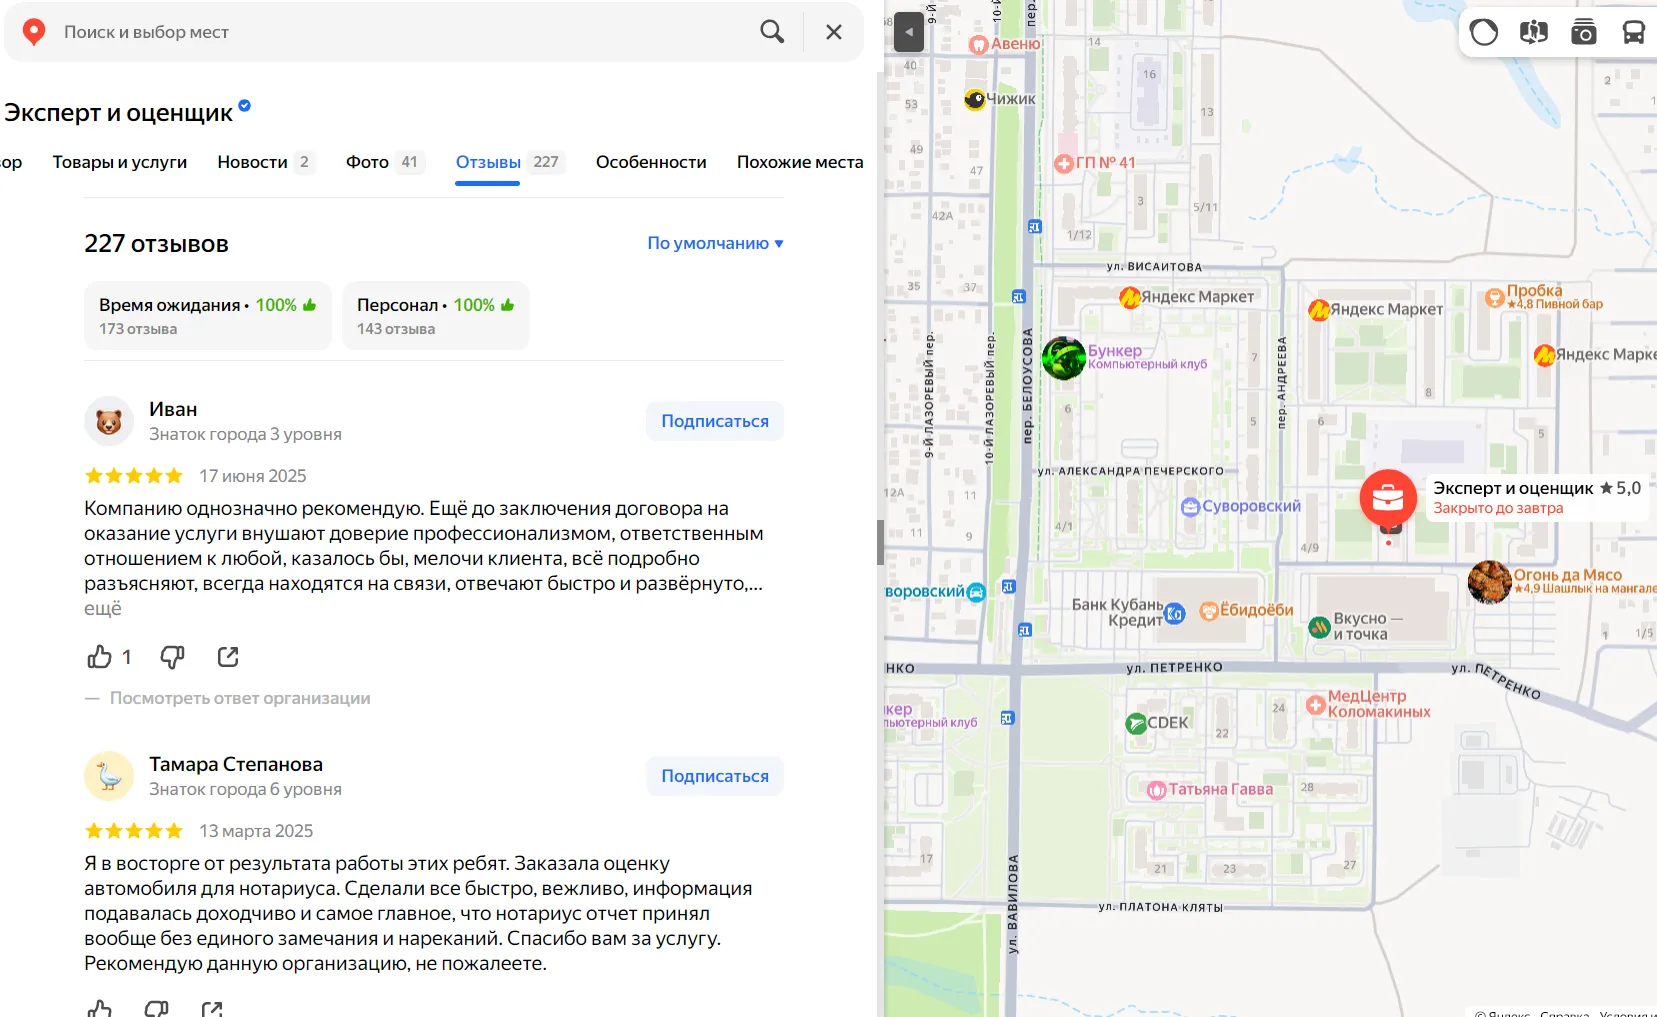This screenshot has width=1657, height=1017.
Task: Click the ГП № 41 clinic marker
Action: (1064, 163)
